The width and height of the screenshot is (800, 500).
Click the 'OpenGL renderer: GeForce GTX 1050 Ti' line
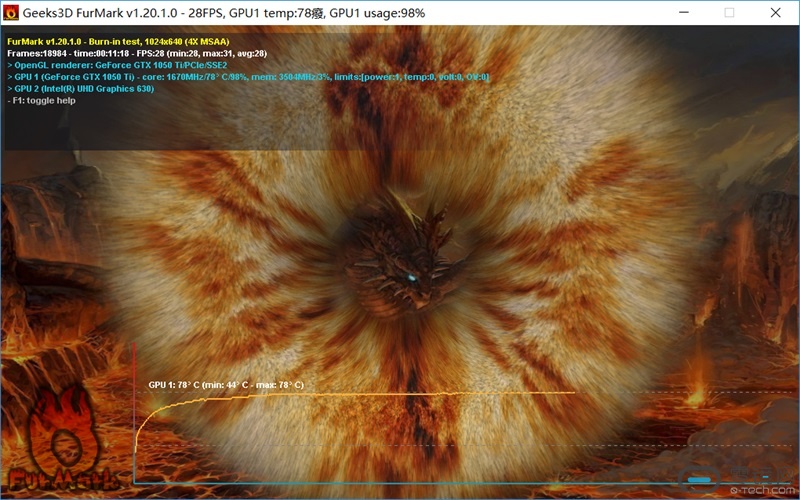tap(117, 65)
